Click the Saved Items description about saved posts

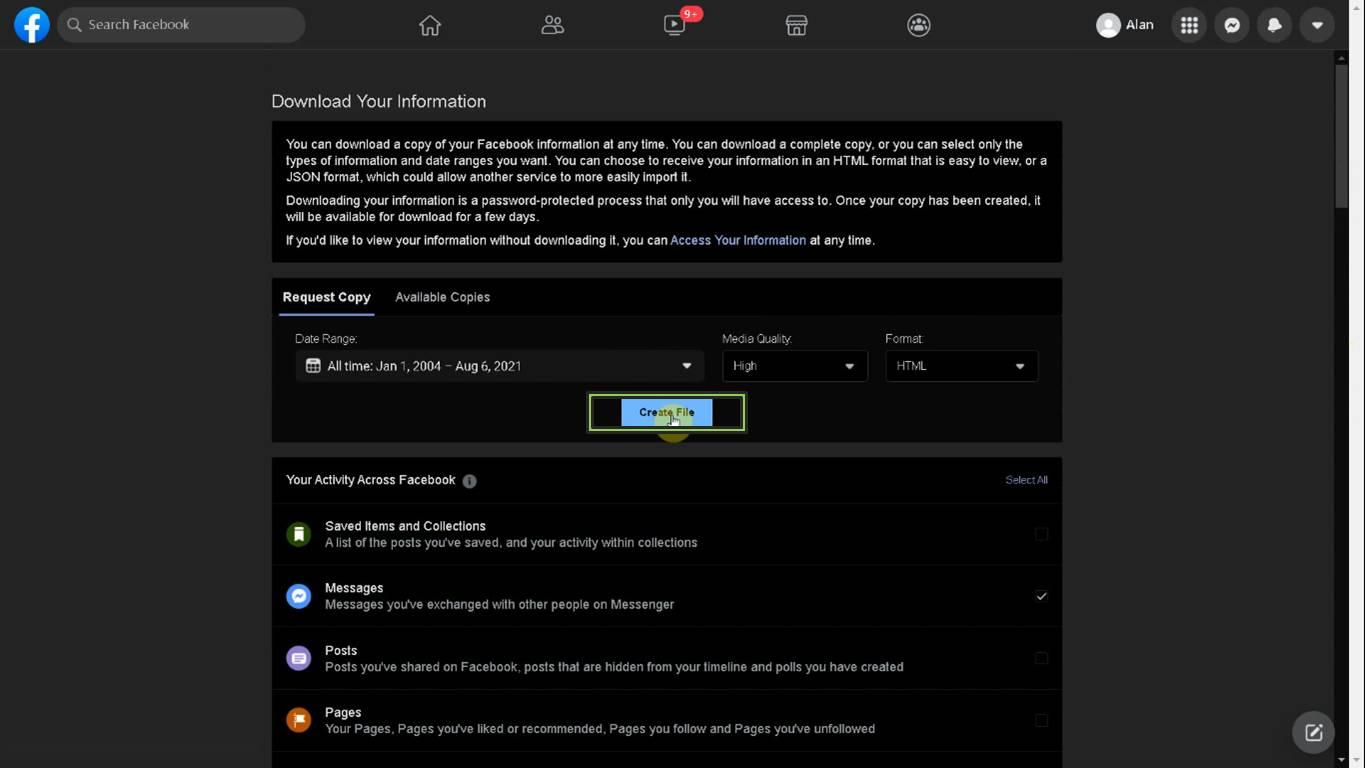[x=511, y=542]
